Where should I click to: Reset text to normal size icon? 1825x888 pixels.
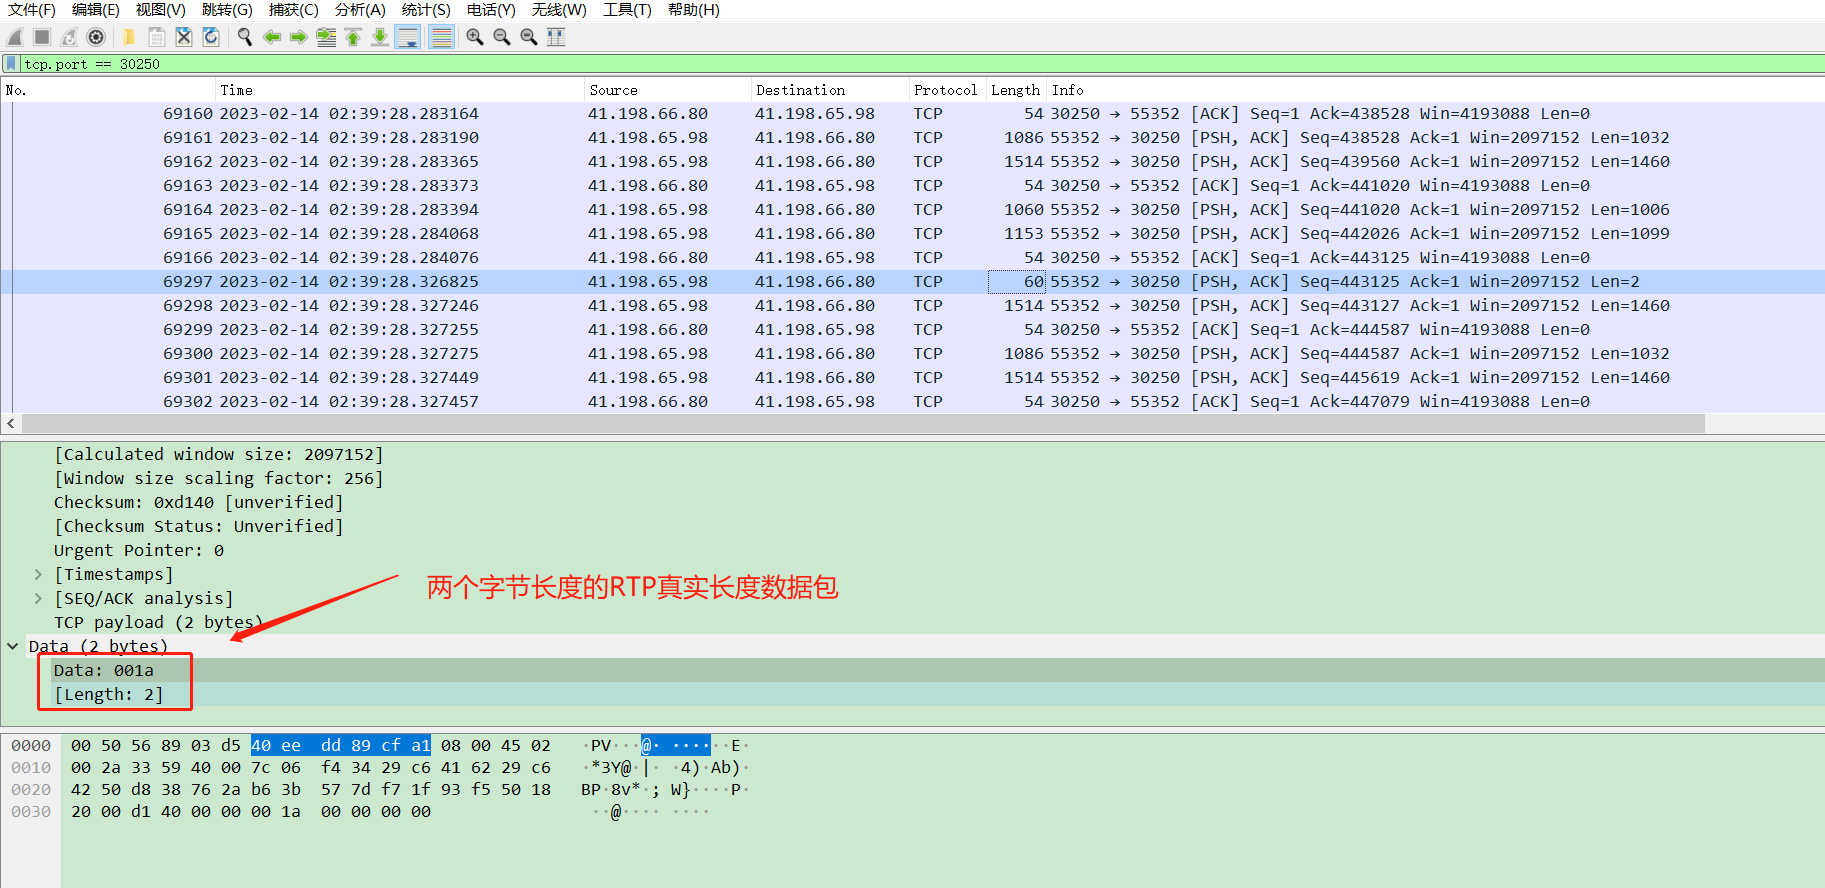pos(529,37)
